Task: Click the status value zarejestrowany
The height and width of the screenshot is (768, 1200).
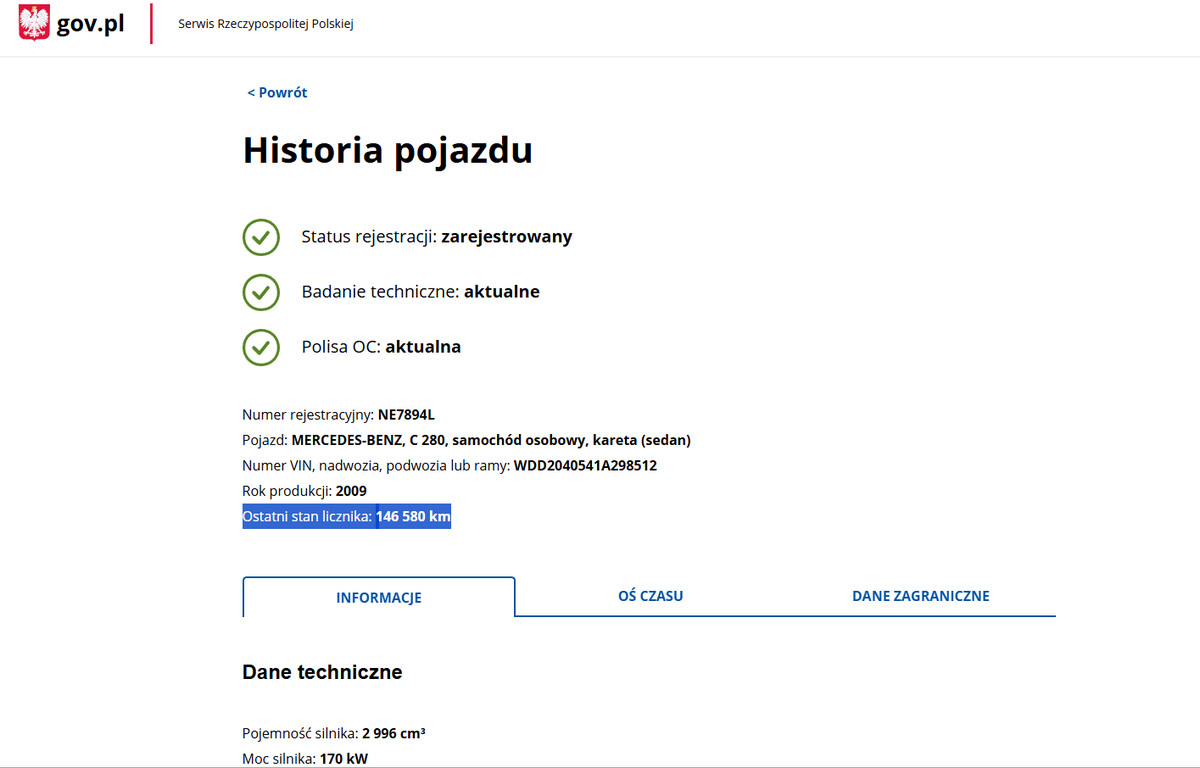Action: coord(507,237)
